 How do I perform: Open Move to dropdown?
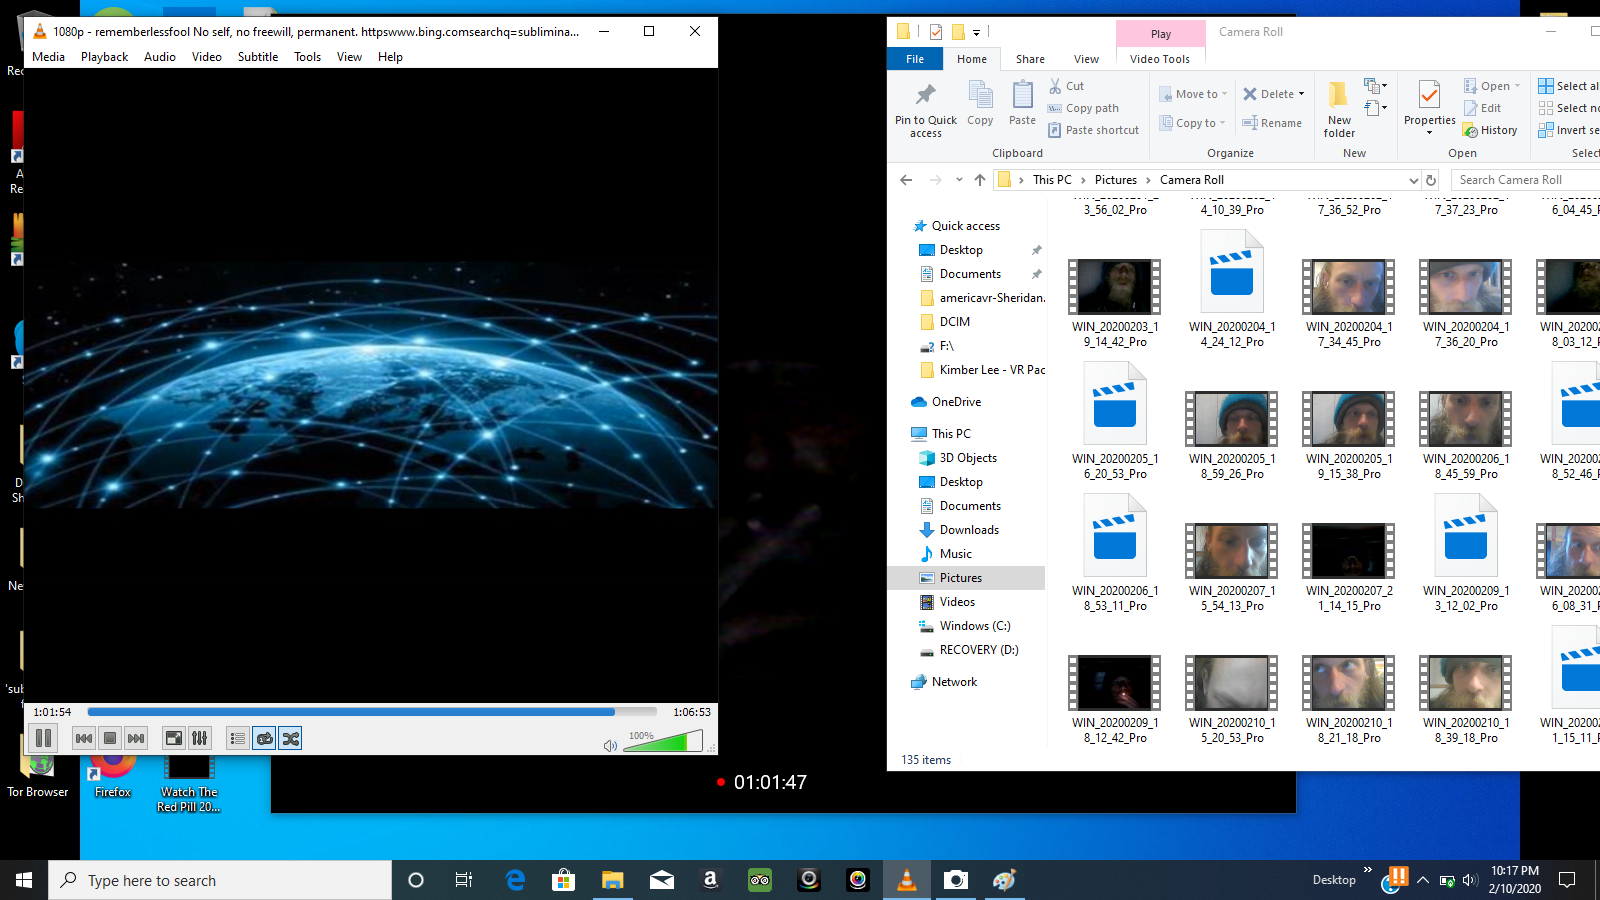tap(1193, 94)
